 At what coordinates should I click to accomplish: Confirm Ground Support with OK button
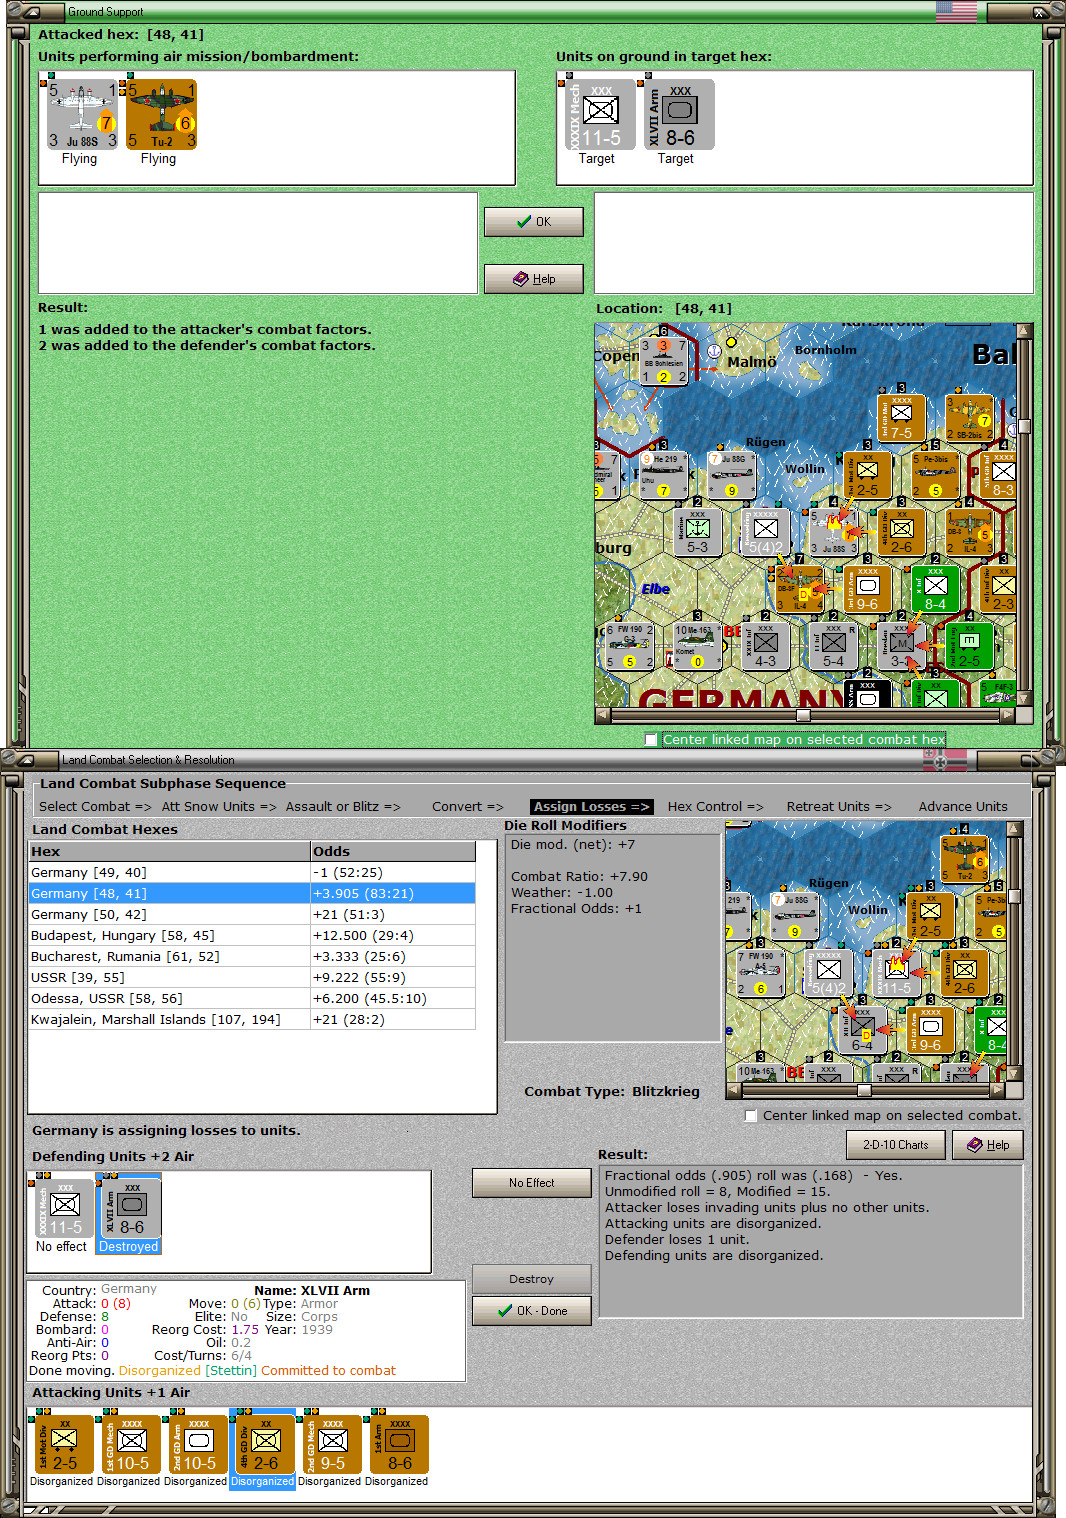534,222
